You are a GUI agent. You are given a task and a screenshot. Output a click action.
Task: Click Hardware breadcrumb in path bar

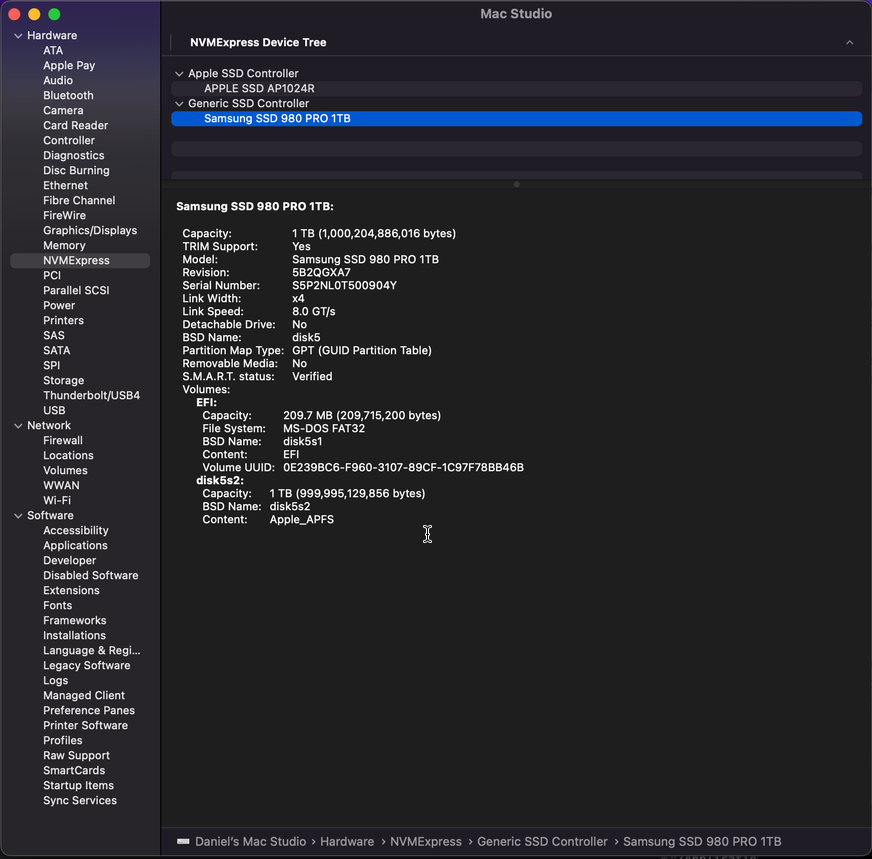[347, 842]
